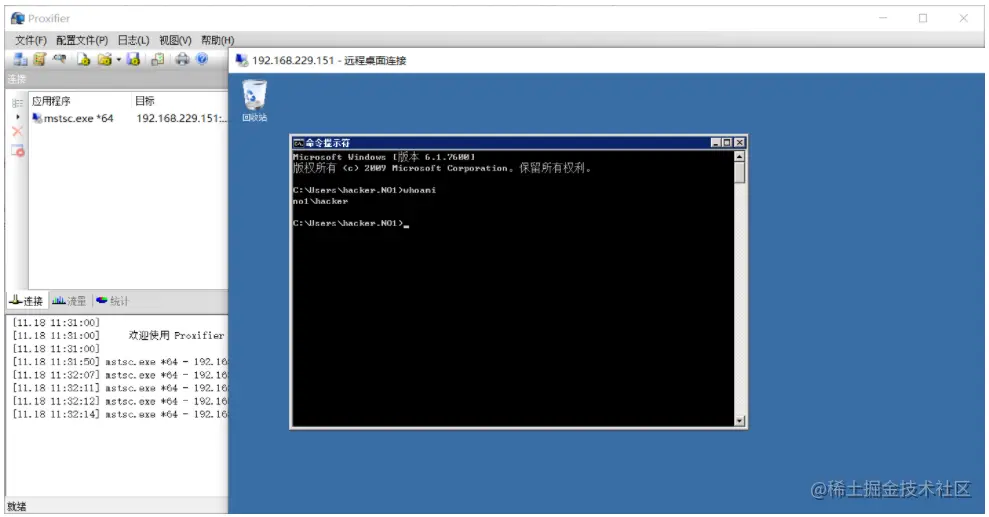Click the cmd scrollbar up arrow

click(x=739, y=156)
